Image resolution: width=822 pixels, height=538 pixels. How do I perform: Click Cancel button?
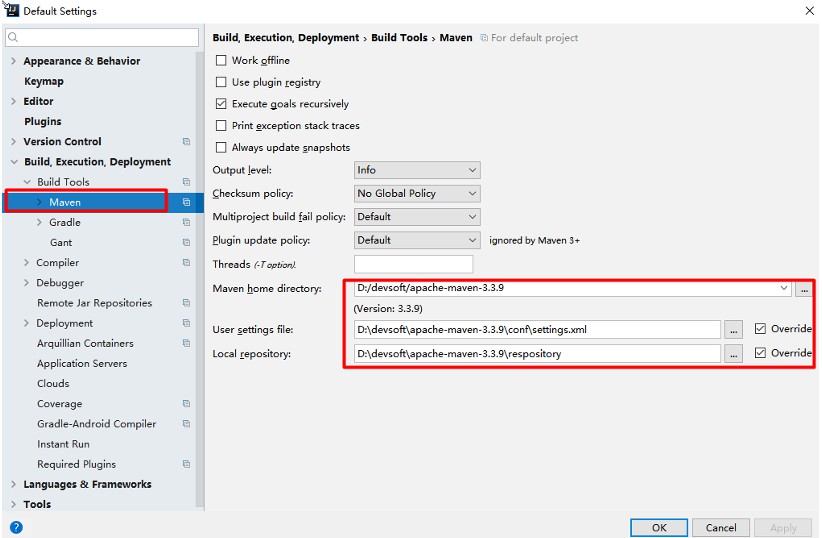tap(721, 528)
